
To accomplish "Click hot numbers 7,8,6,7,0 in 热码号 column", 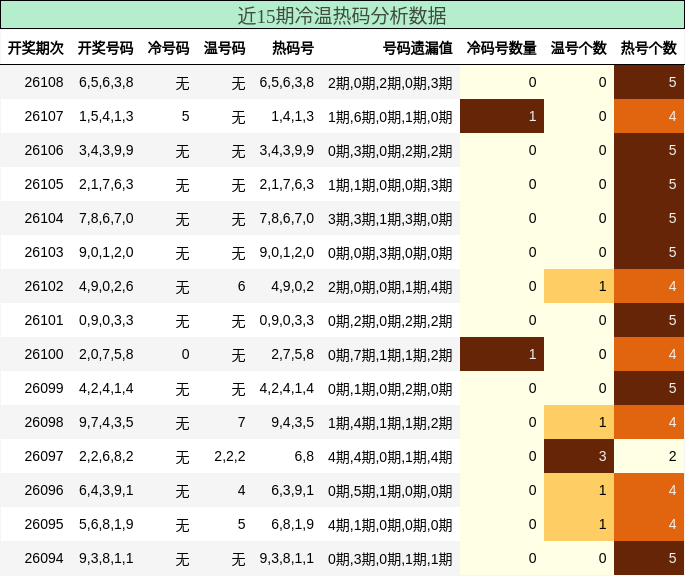I will click(x=287, y=218).
